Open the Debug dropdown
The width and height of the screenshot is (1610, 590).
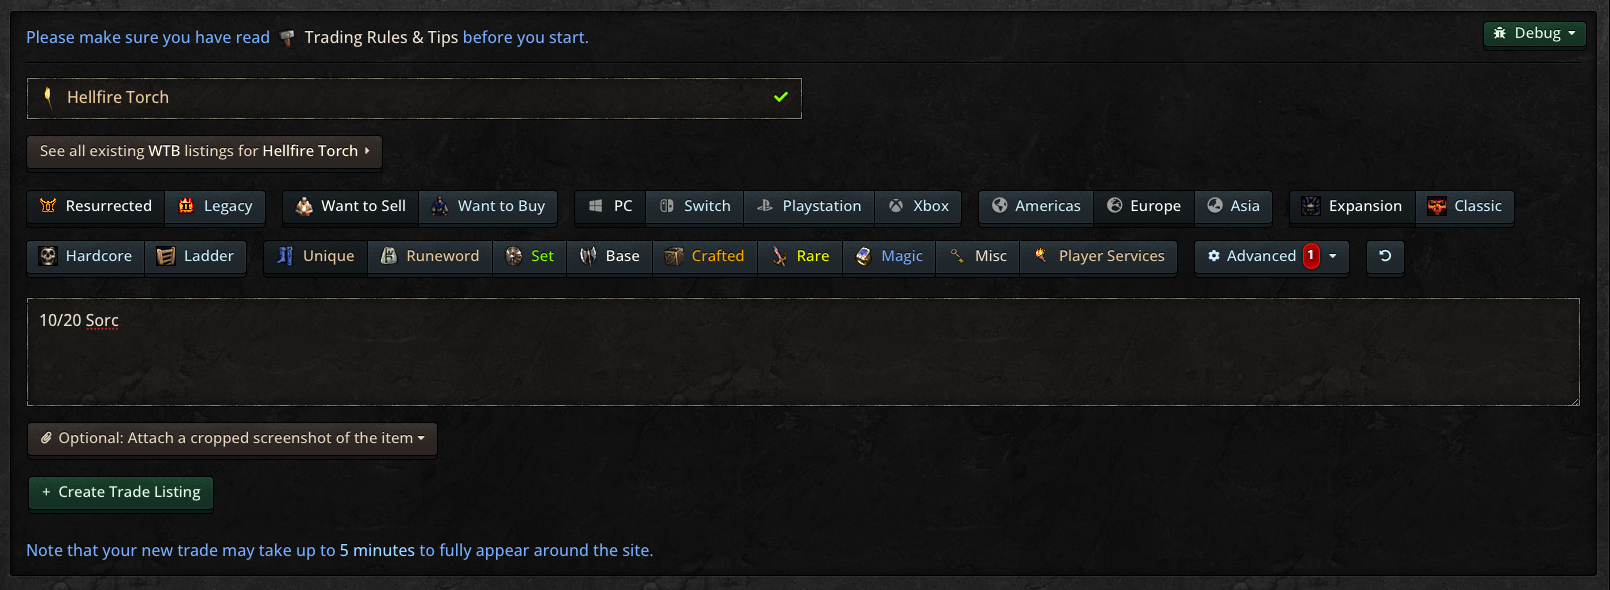(1534, 33)
